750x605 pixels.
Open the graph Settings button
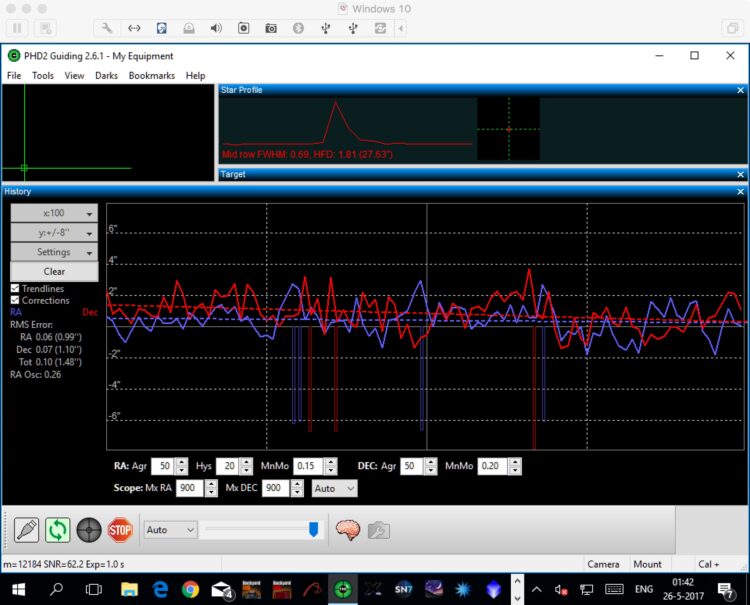(x=54, y=252)
